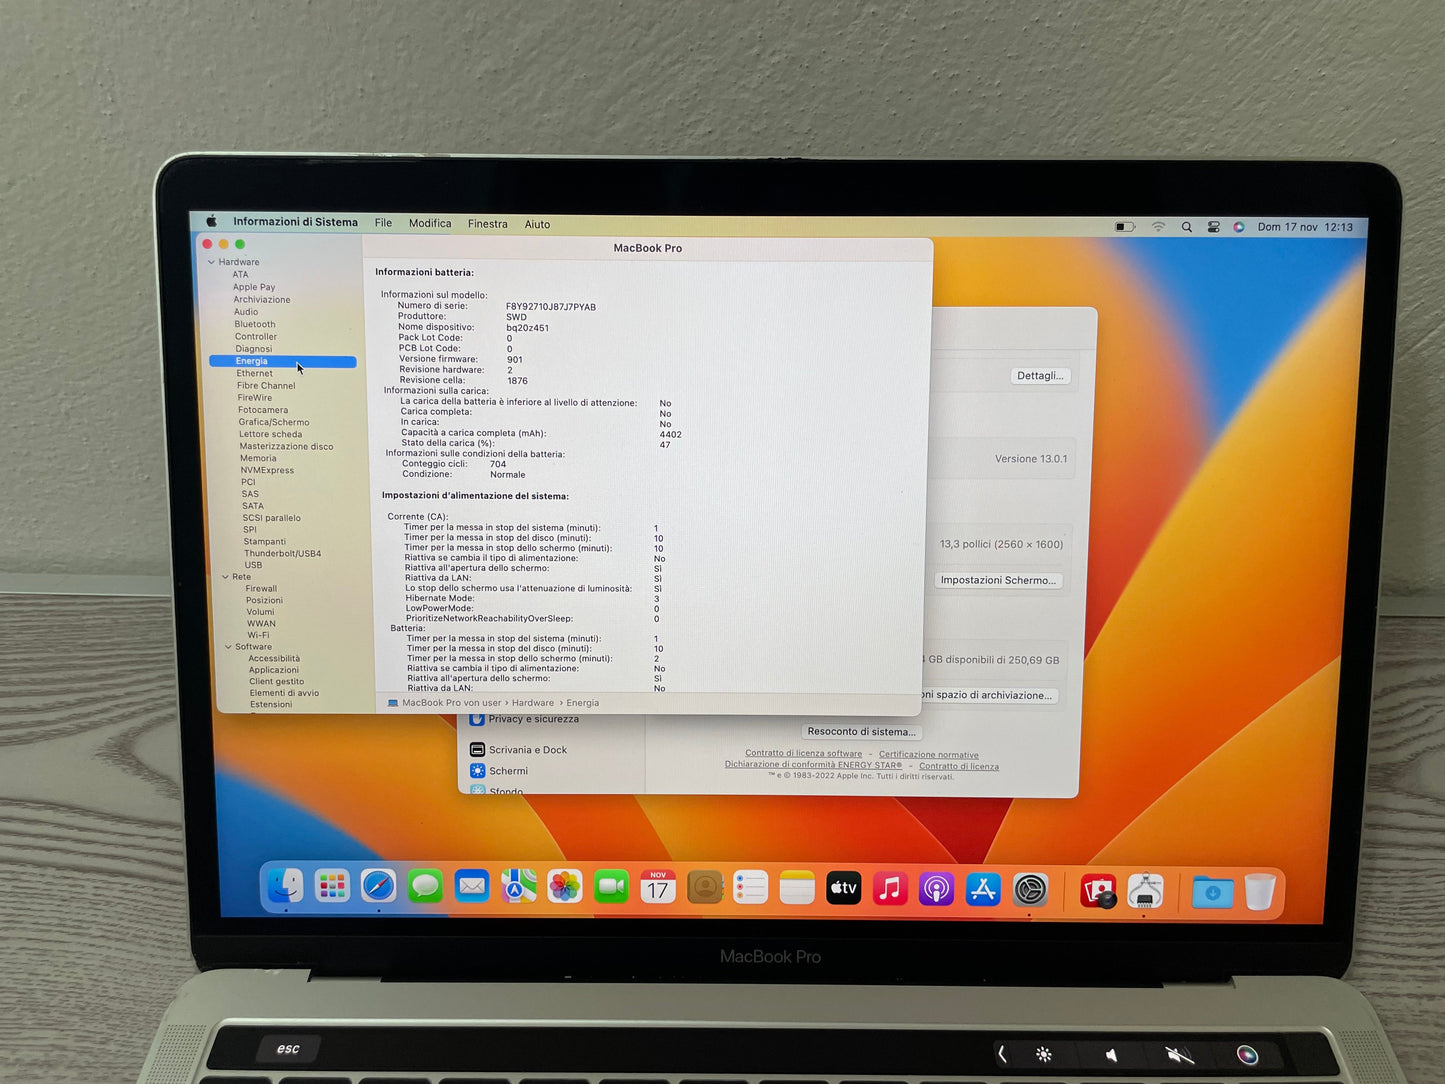Open the Aiuto menu
The width and height of the screenshot is (1445, 1084).
pyautogui.click(x=537, y=224)
